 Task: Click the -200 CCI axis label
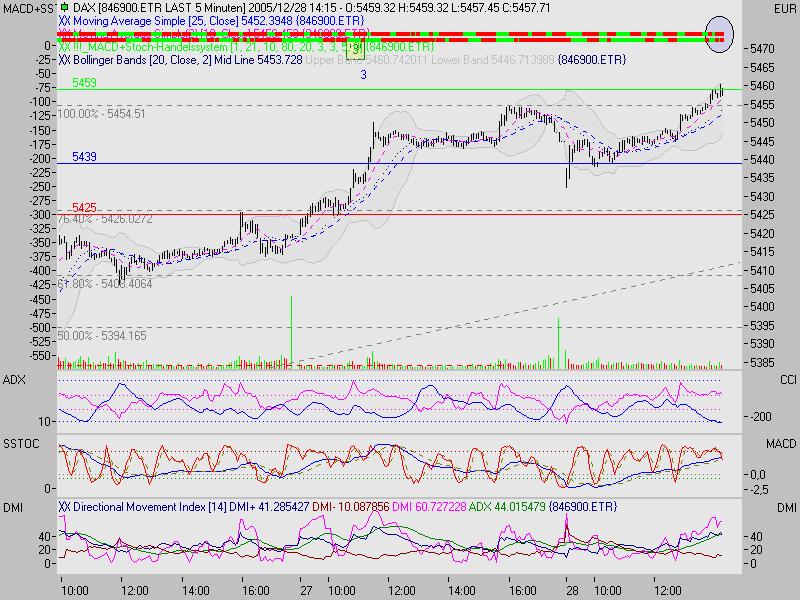[x=761, y=417]
